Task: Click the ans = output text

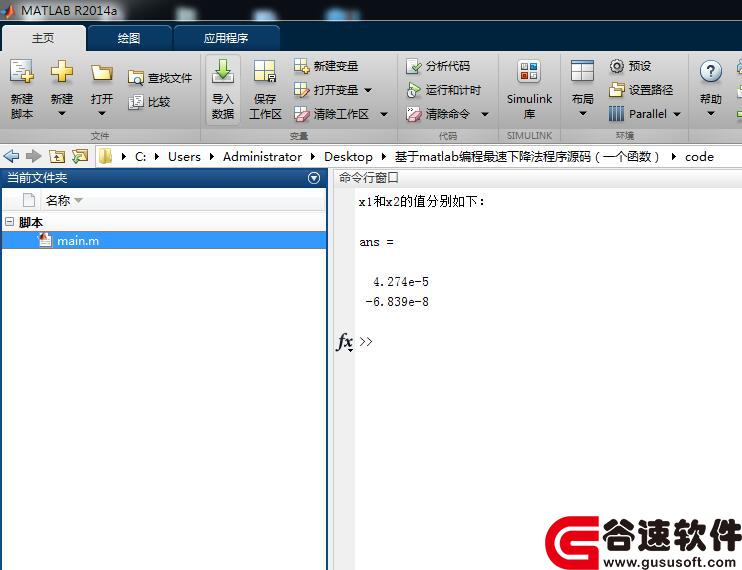Action: coord(376,242)
